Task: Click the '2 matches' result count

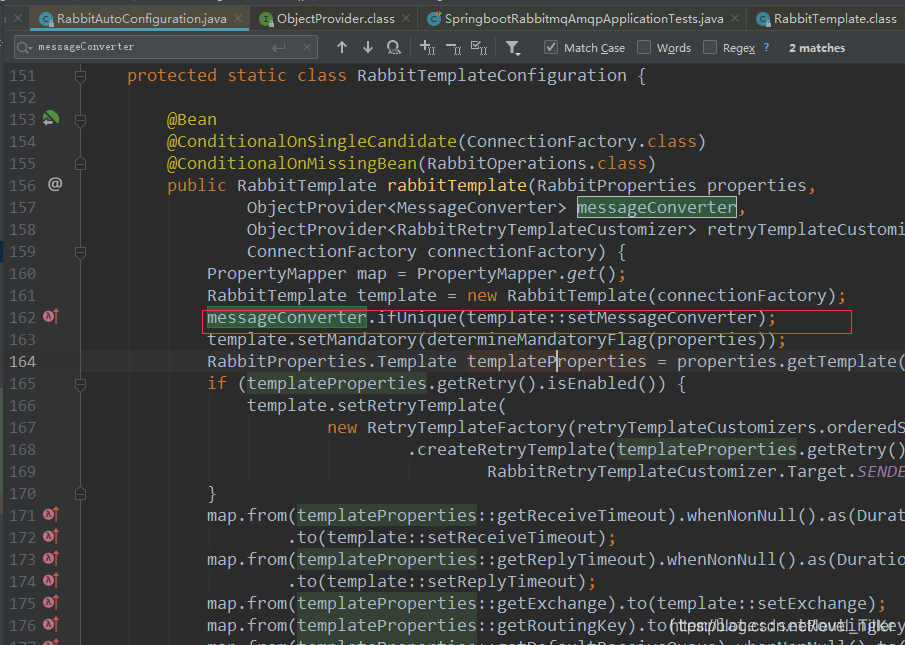Action: pyautogui.click(x=817, y=48)
